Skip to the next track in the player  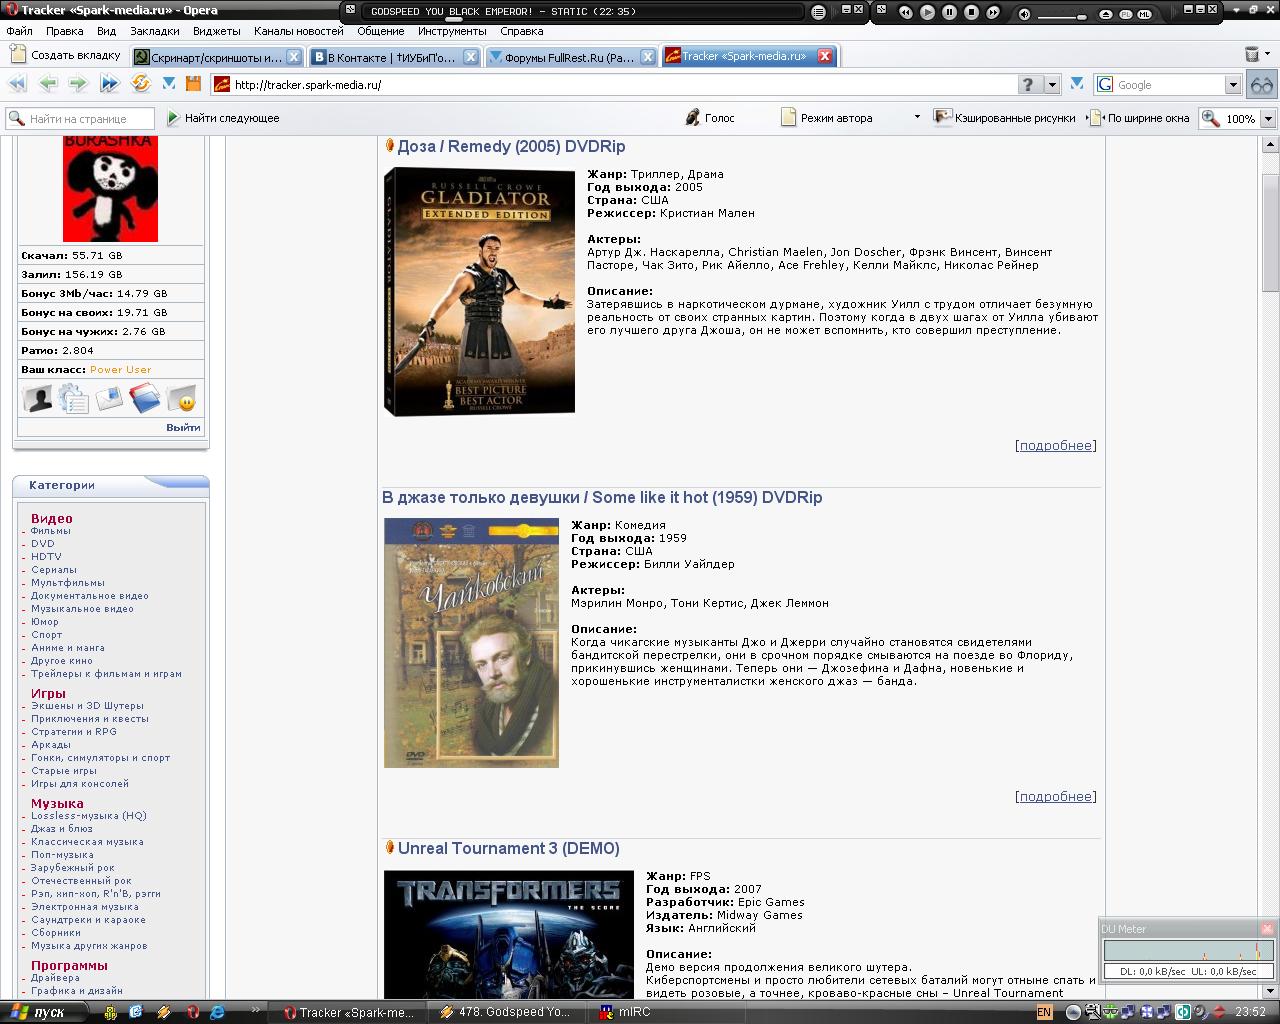click(x=993, y=13)
